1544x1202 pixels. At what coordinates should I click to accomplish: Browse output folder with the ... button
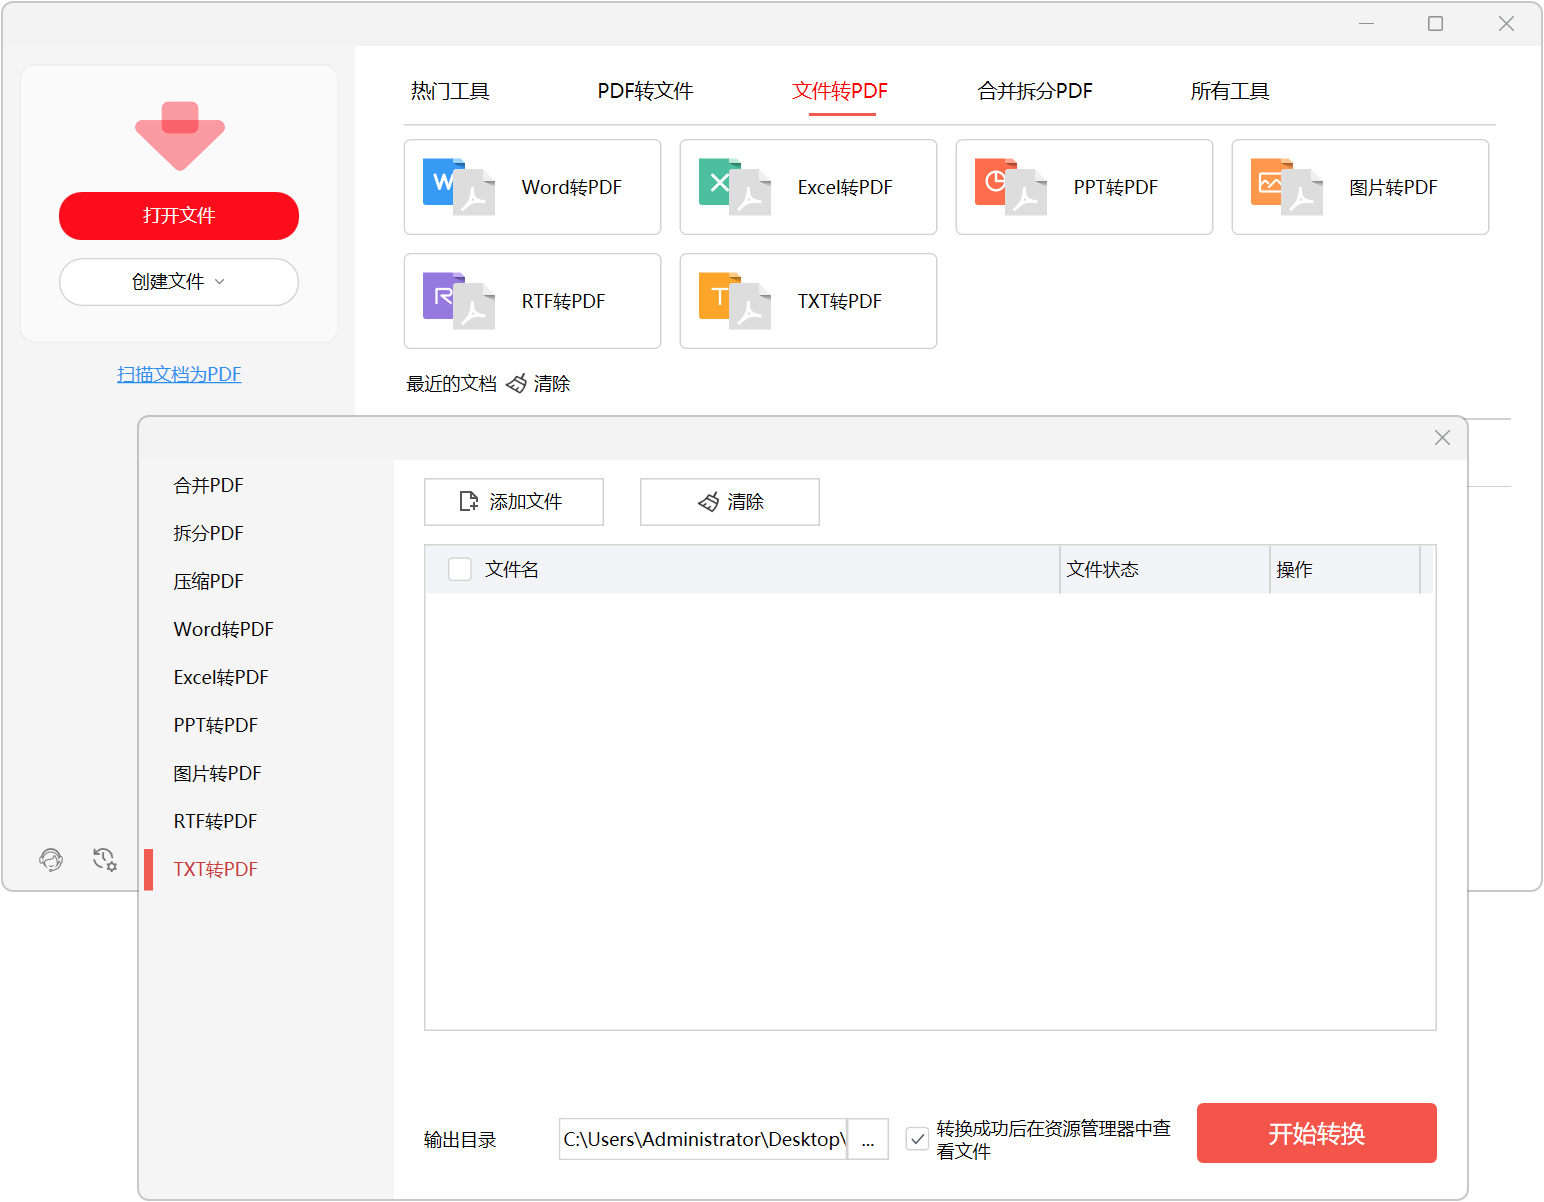coord(868,1139)
